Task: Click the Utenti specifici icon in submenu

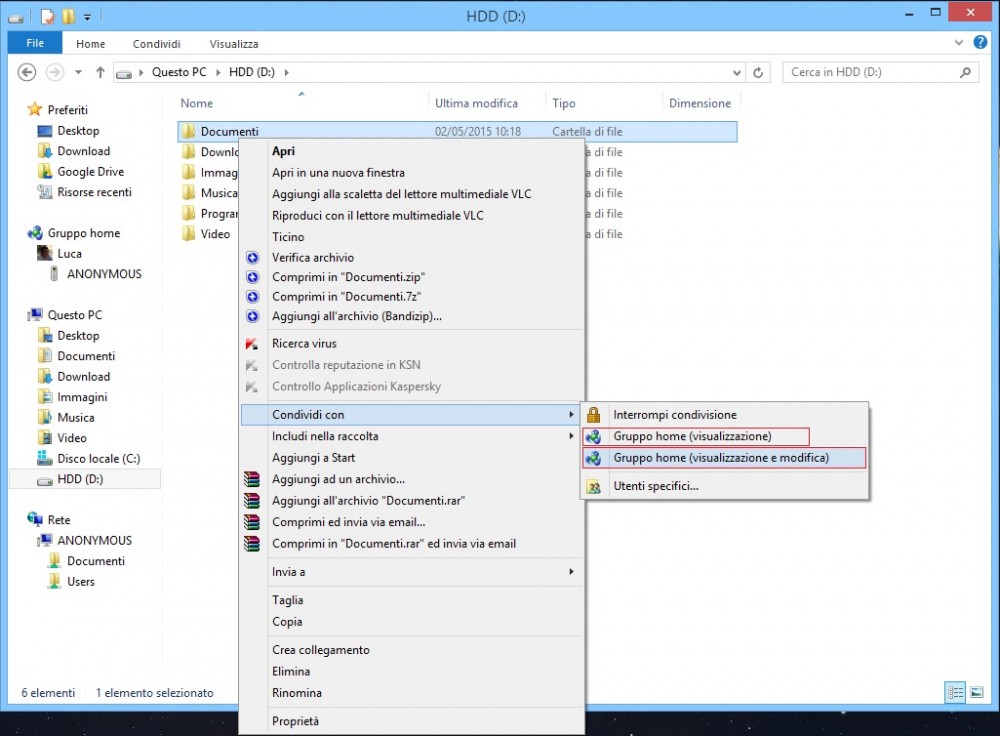Action: (594, 487)
